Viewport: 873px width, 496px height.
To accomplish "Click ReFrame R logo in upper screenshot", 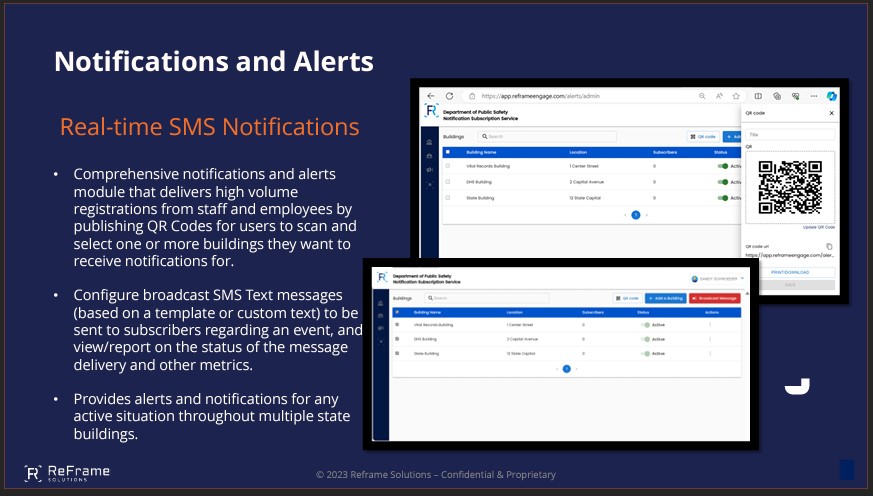I will [x=431, y=111].
